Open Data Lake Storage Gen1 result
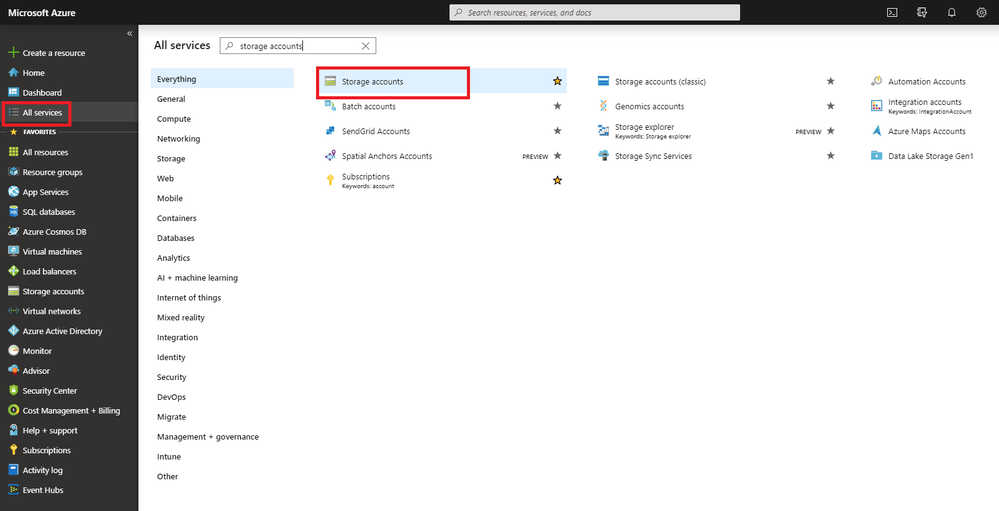This screenshot has width=999, height=511. [x=931, y=155]
